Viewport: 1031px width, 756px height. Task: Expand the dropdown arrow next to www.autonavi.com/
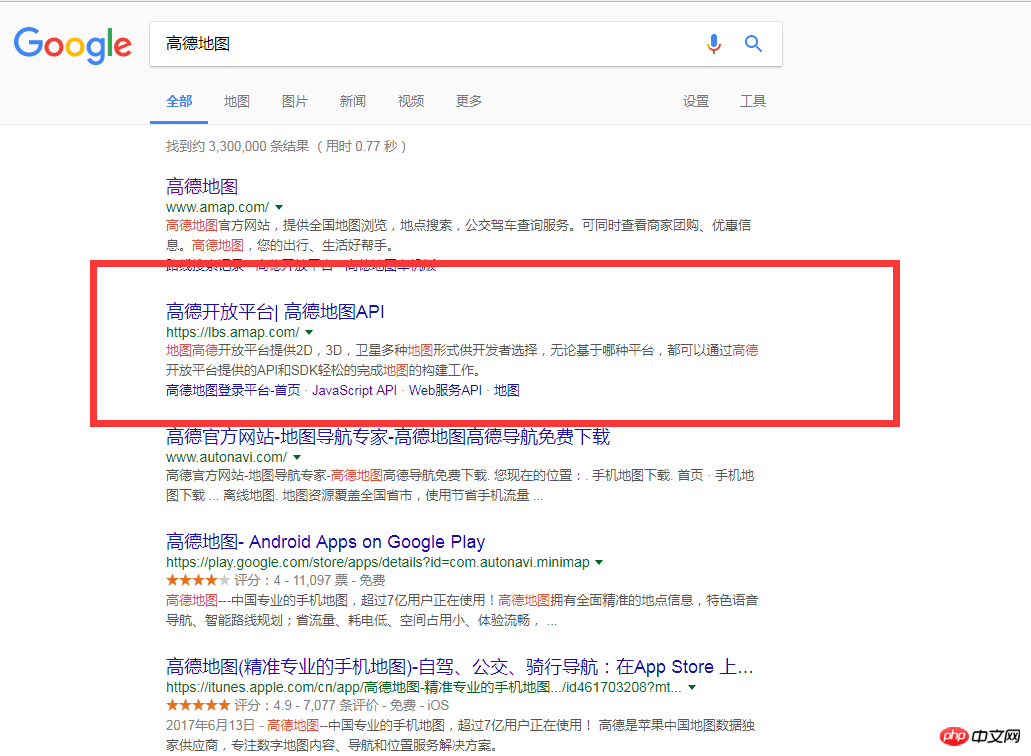tap(297, 458)
